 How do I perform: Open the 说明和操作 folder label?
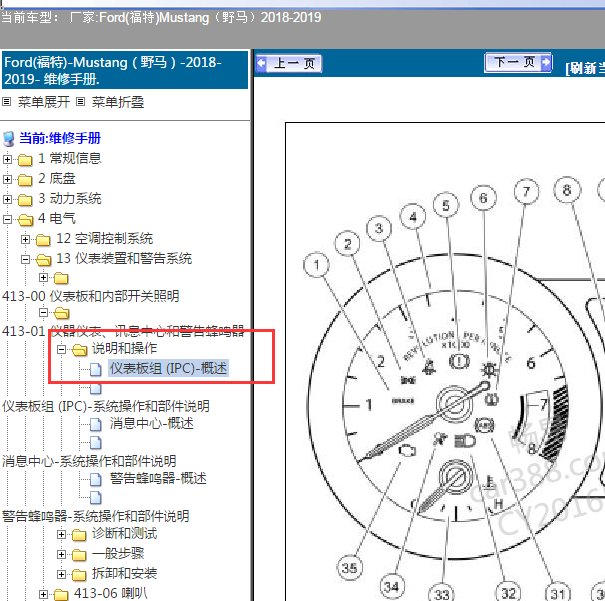(x=124, y=348)
